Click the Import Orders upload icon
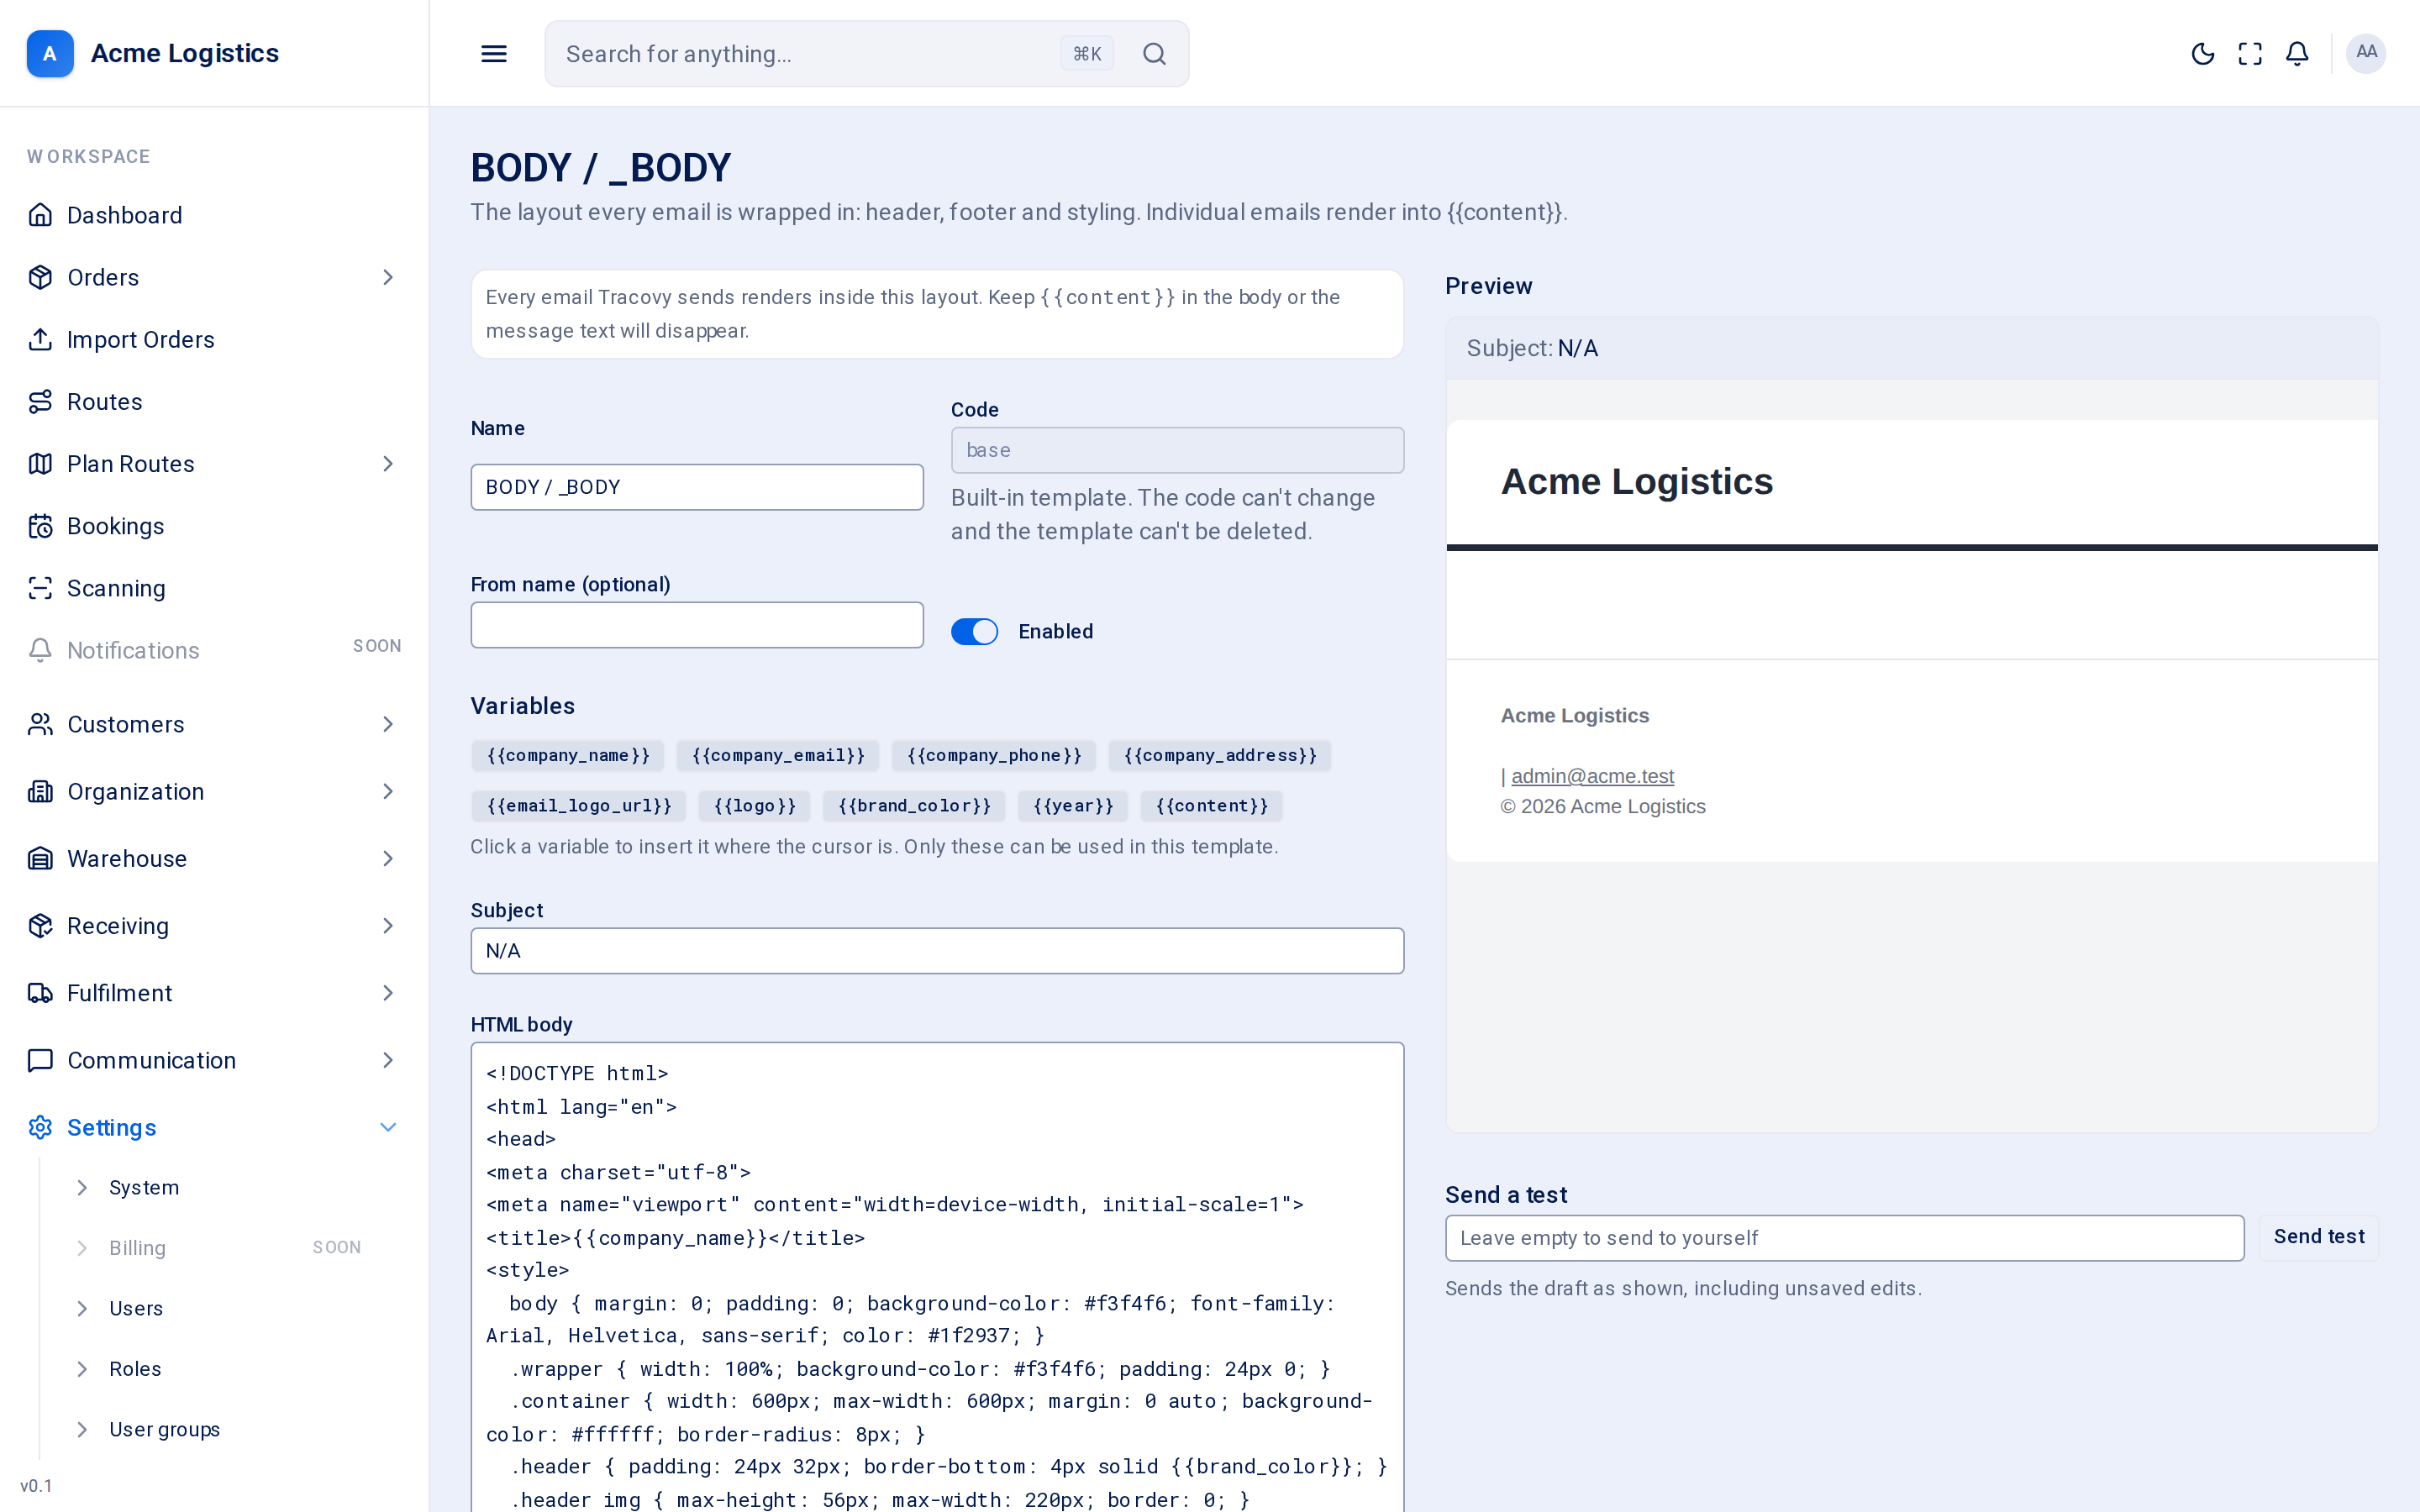The width and height of the screenshot is (2420, 1512). click(x=40, y=339)
